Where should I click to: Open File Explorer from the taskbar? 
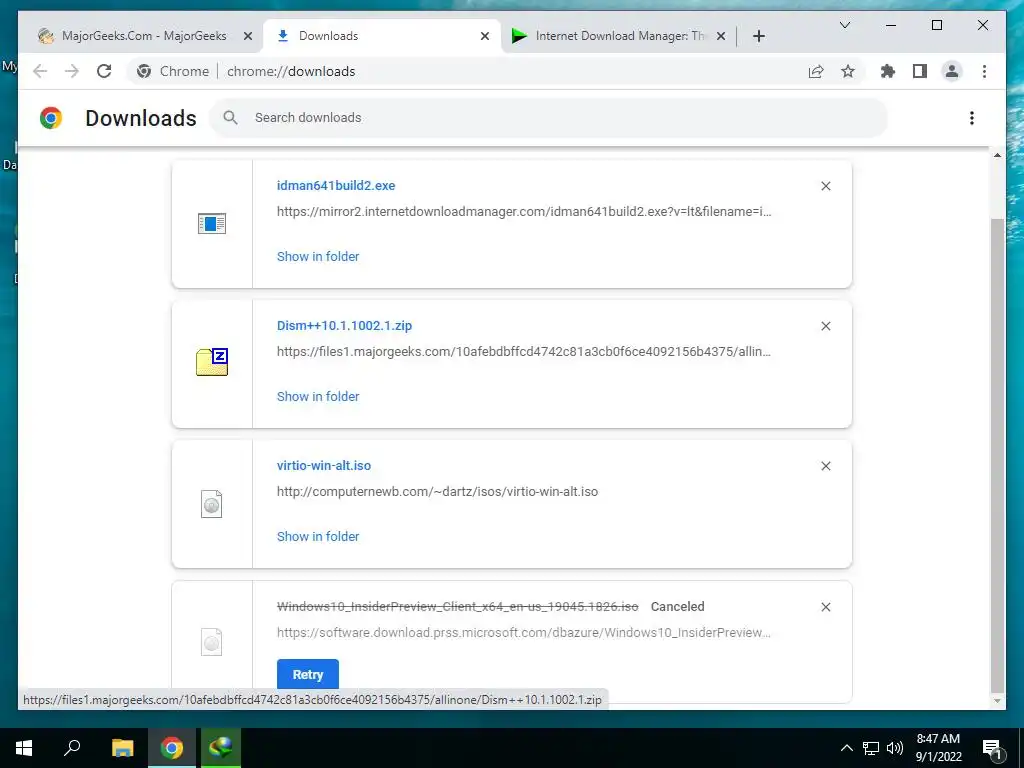(122, 748)
